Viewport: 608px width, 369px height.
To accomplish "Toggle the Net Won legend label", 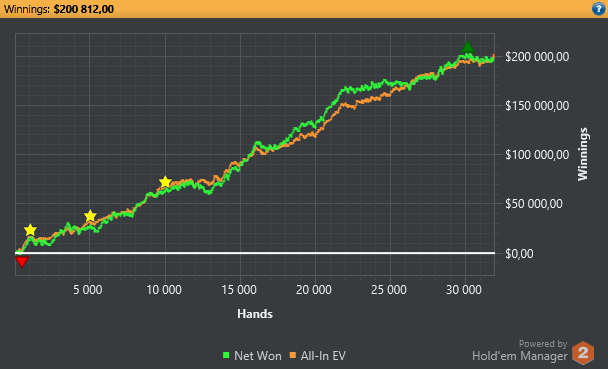I will point(257,356).
